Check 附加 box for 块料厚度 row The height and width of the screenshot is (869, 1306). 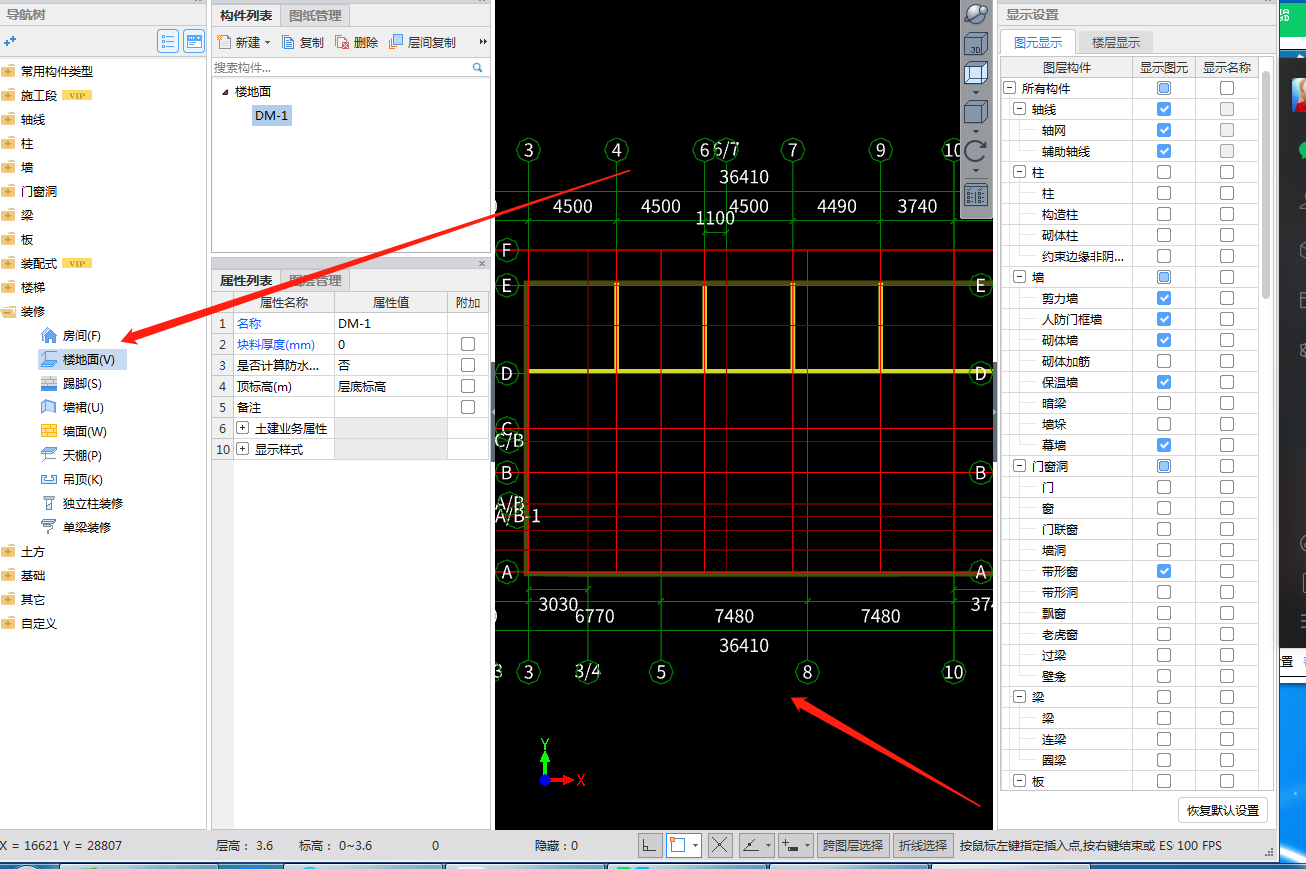pos(467,345)
